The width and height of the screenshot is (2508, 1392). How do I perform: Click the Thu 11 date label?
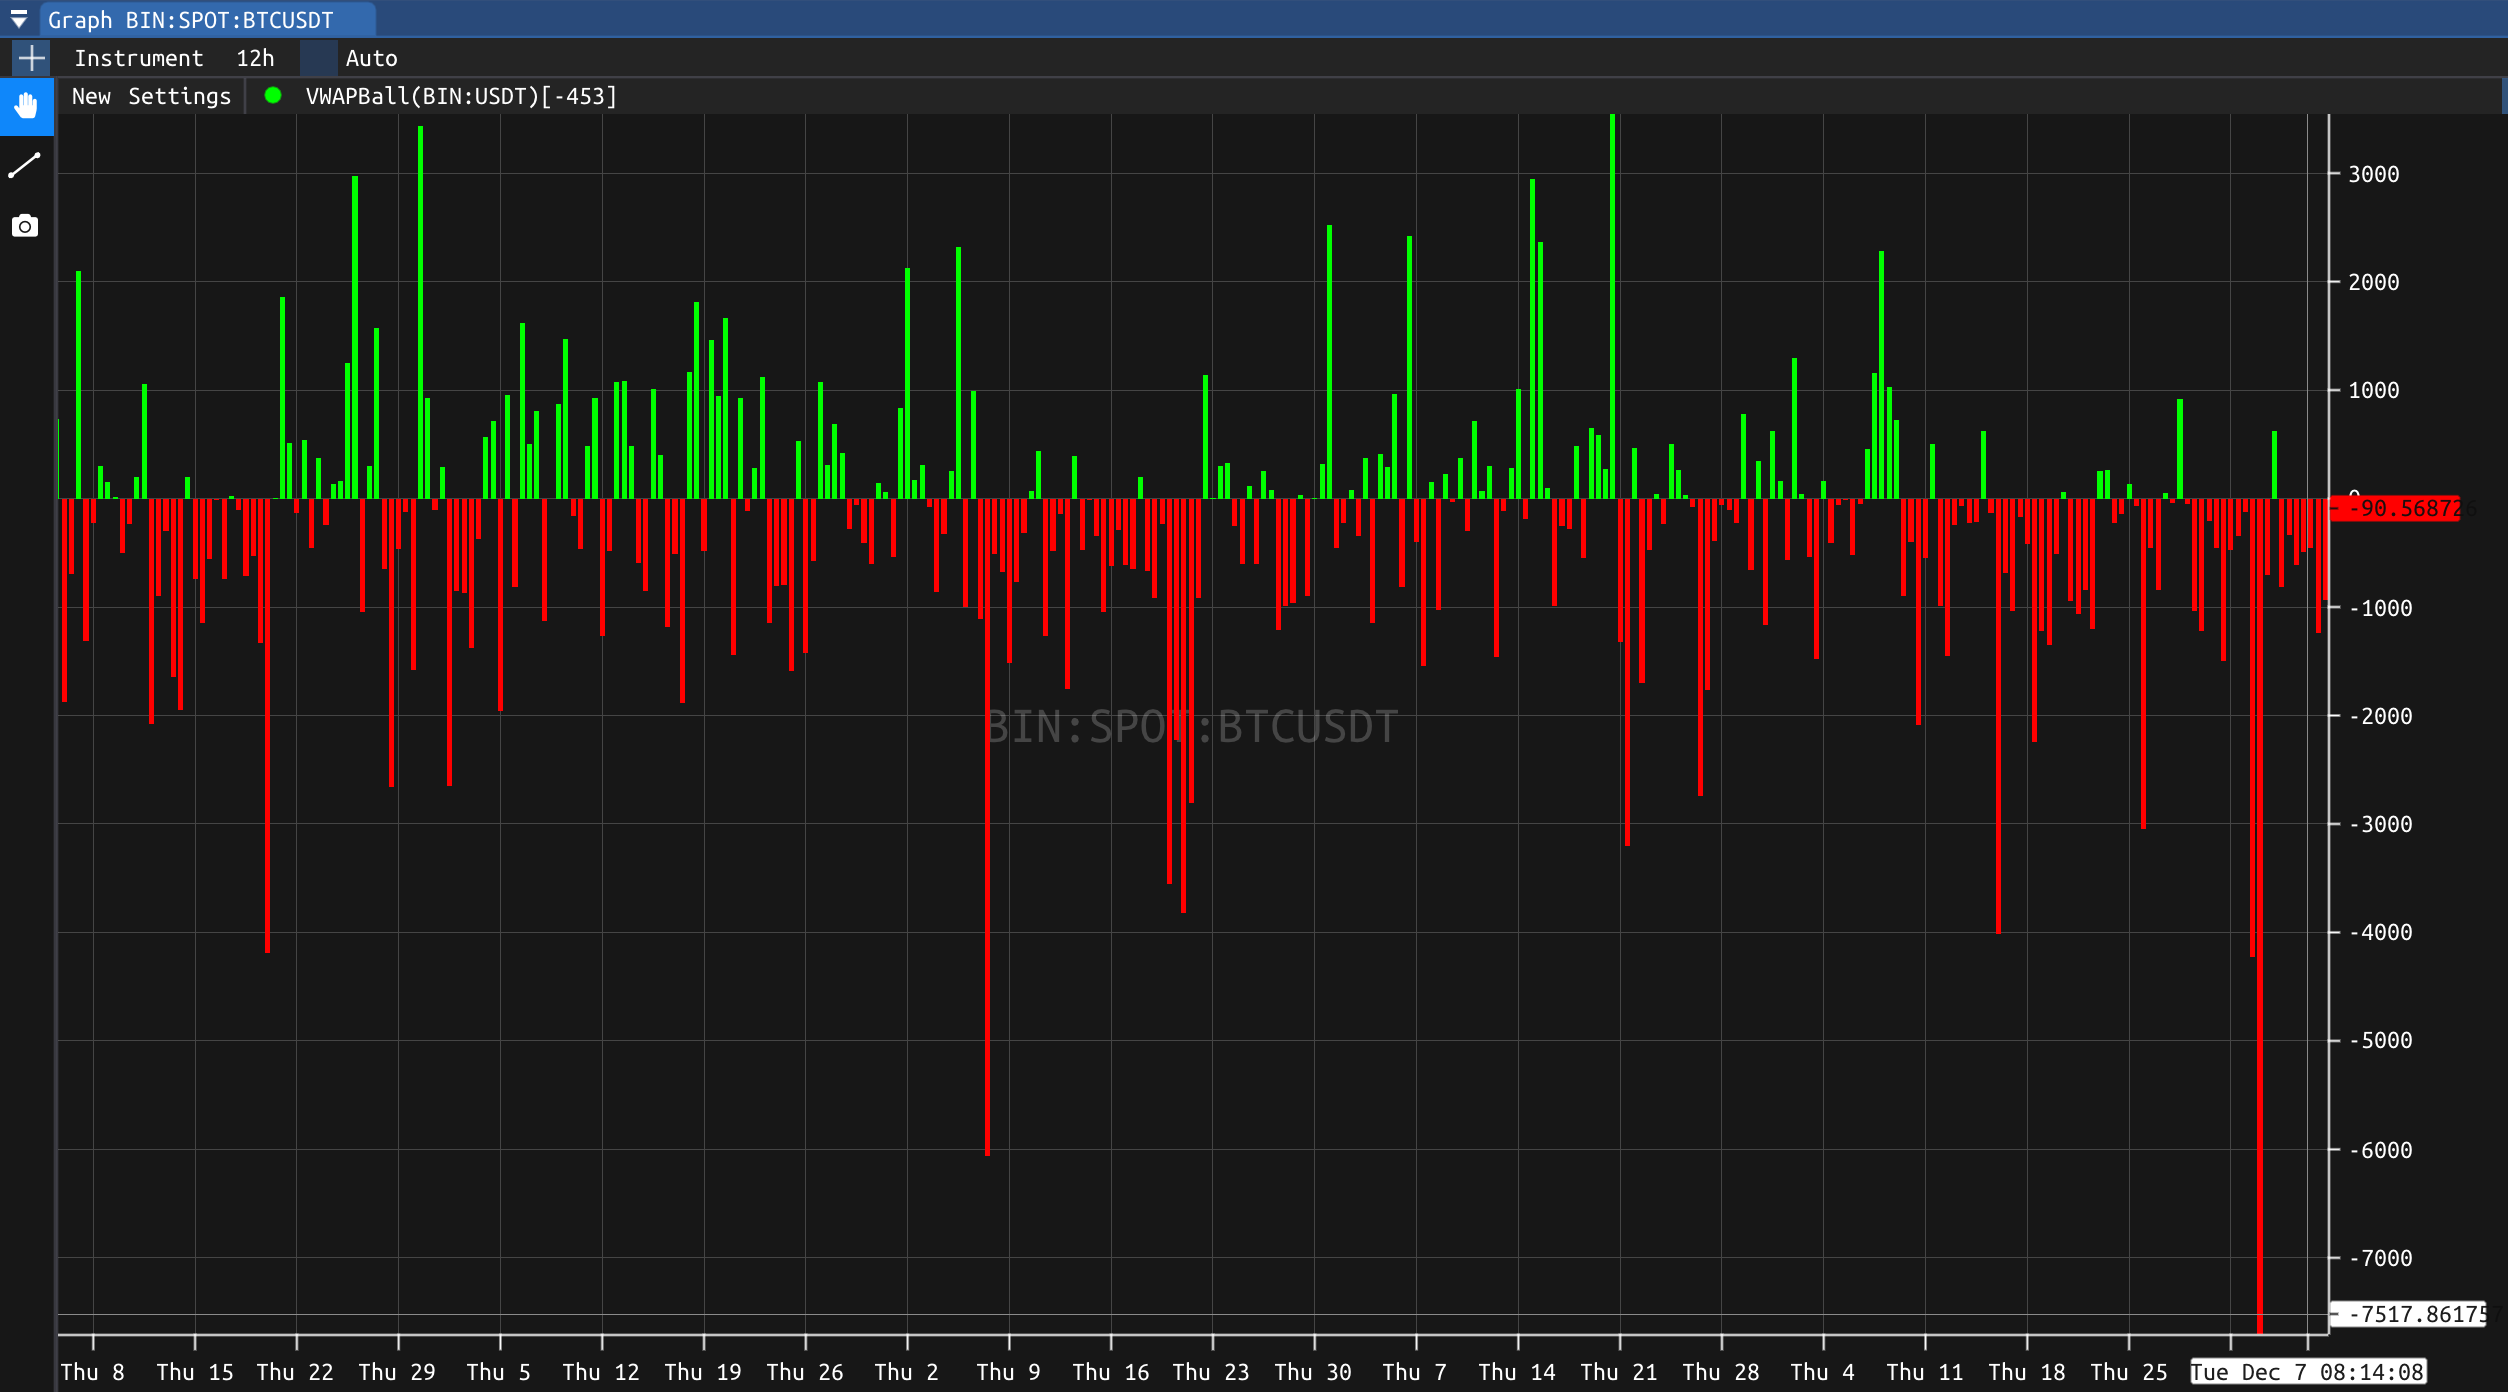point(1925,1373)
